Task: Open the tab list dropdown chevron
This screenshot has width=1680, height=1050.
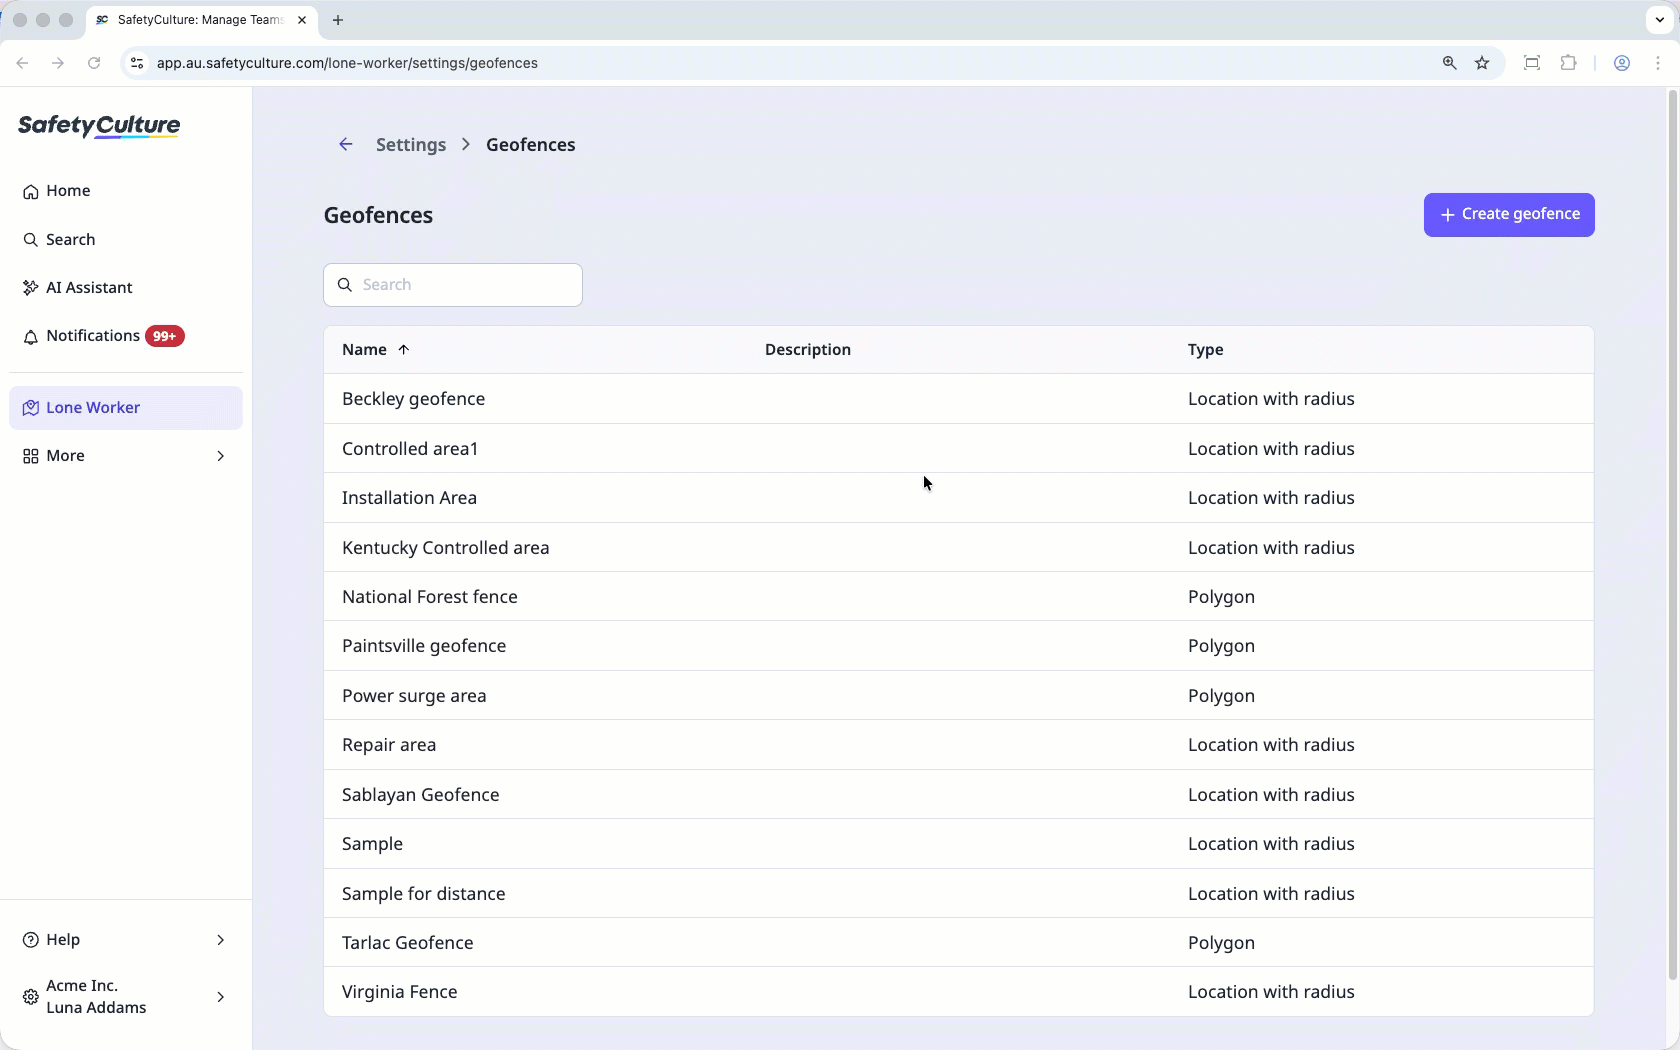Action: coord(1659,20)
